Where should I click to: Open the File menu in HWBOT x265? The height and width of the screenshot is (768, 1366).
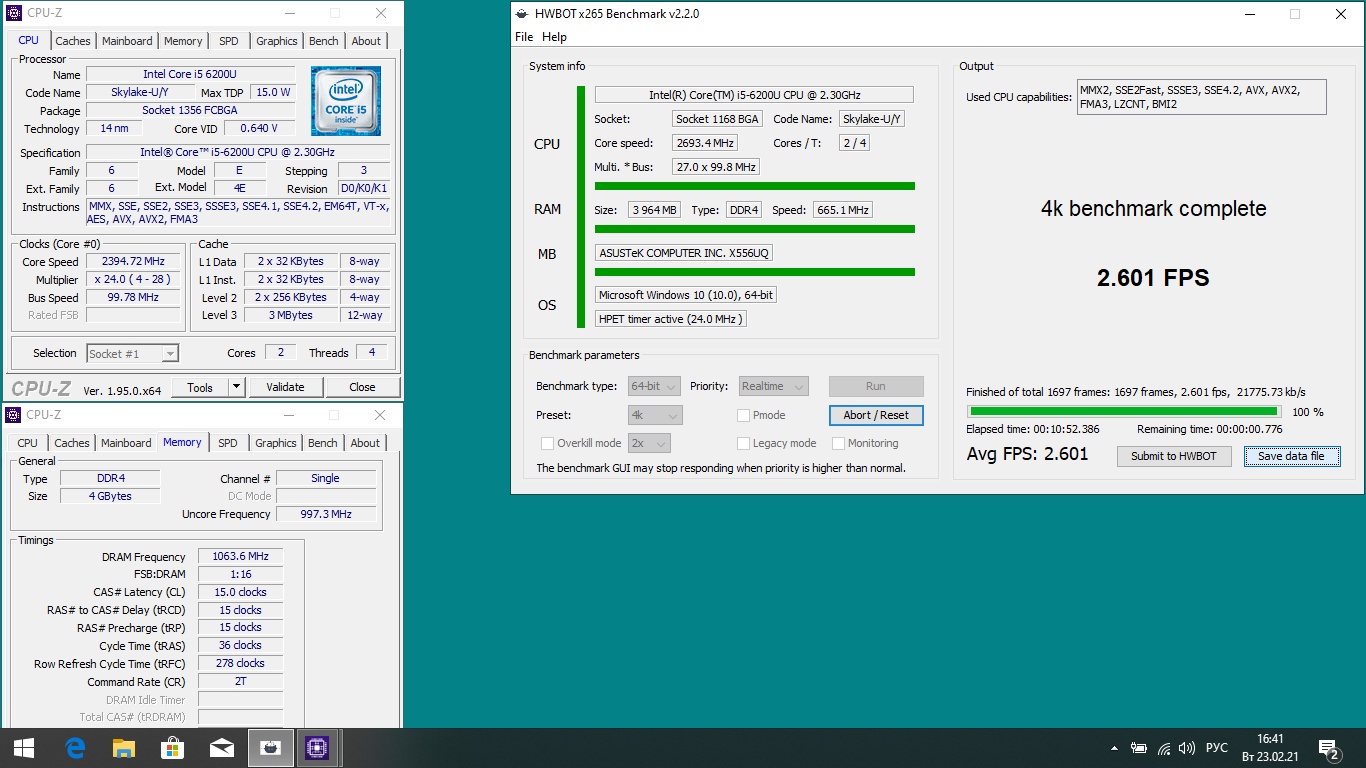tap(524, 37)
